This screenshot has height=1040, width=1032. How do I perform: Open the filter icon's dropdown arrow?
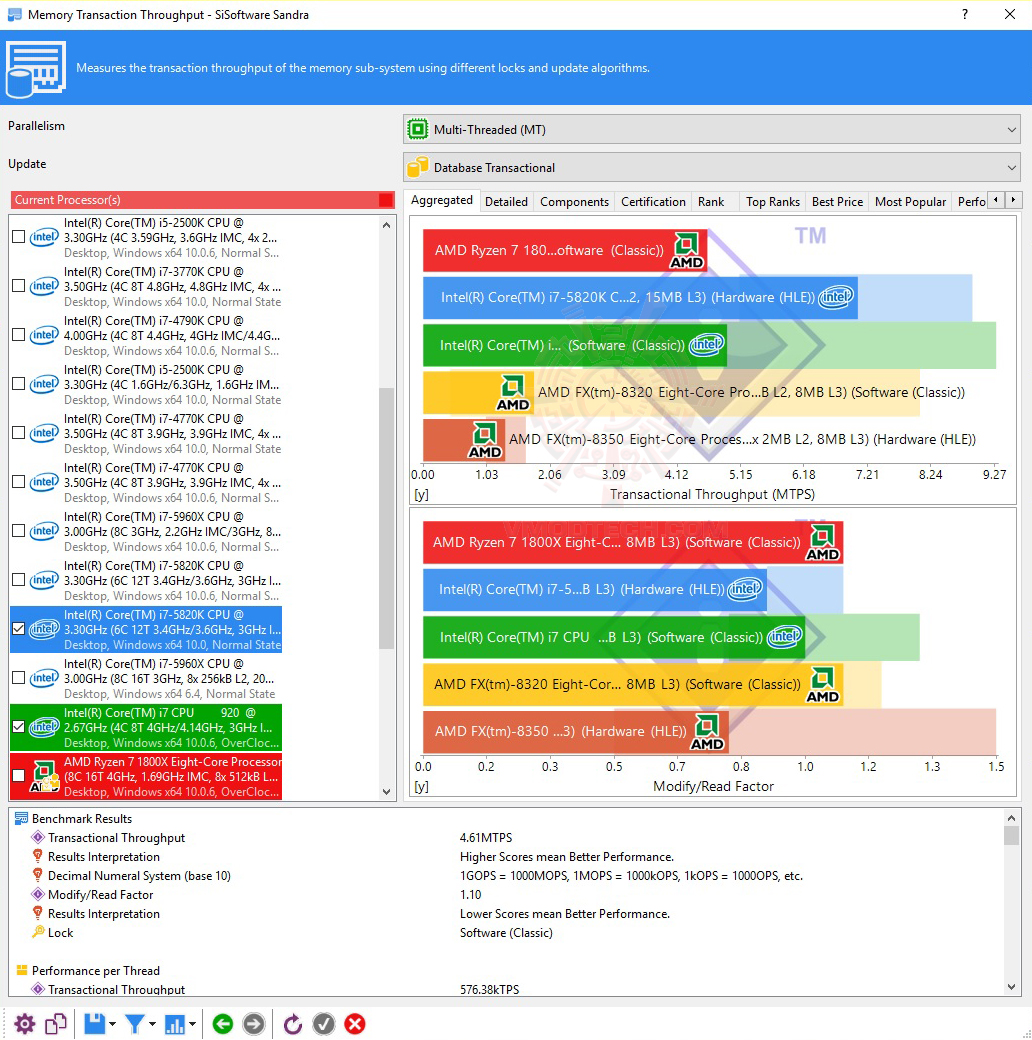152,1024
